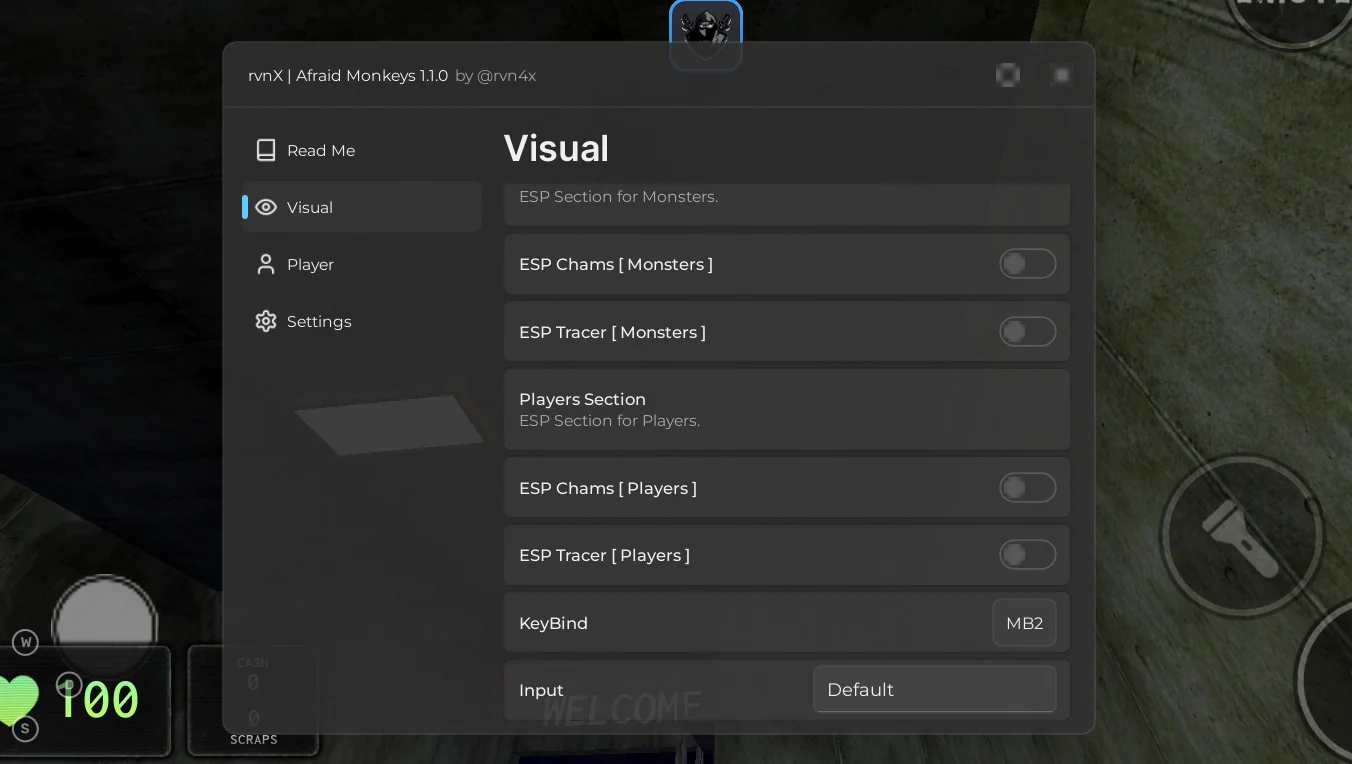Enable ESP Chams for Monsters
The image size is (1352, 764).
pyautogui.click(x=1028, y=264)
